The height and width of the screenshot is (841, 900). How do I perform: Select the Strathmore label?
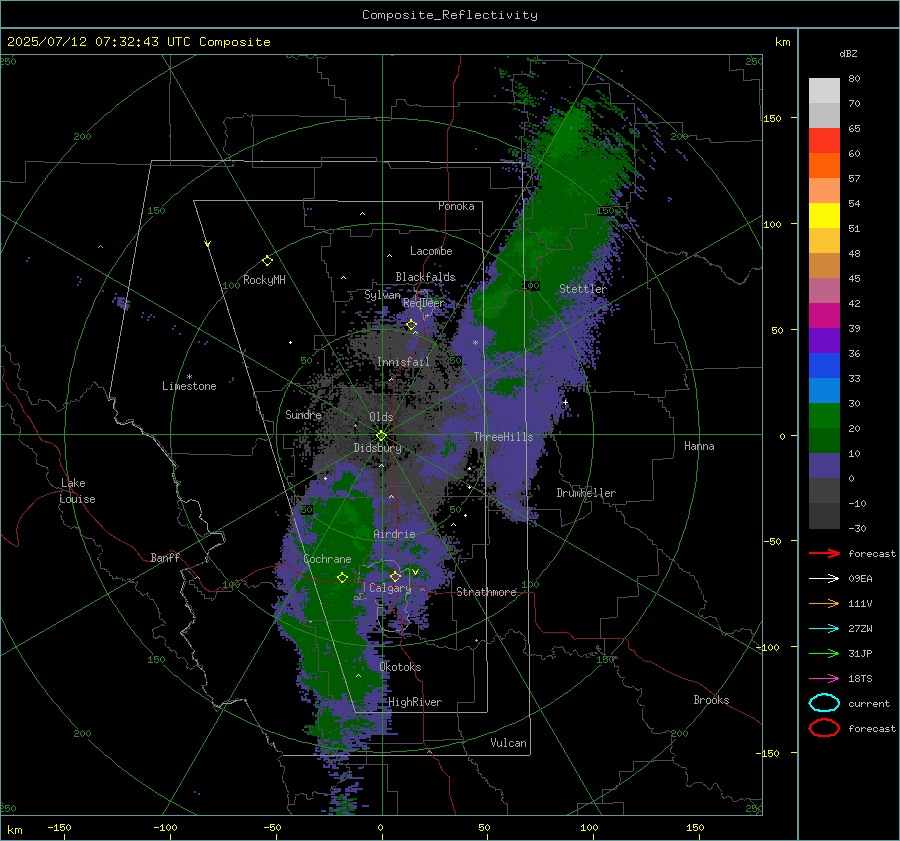click(x=486, y=592)
